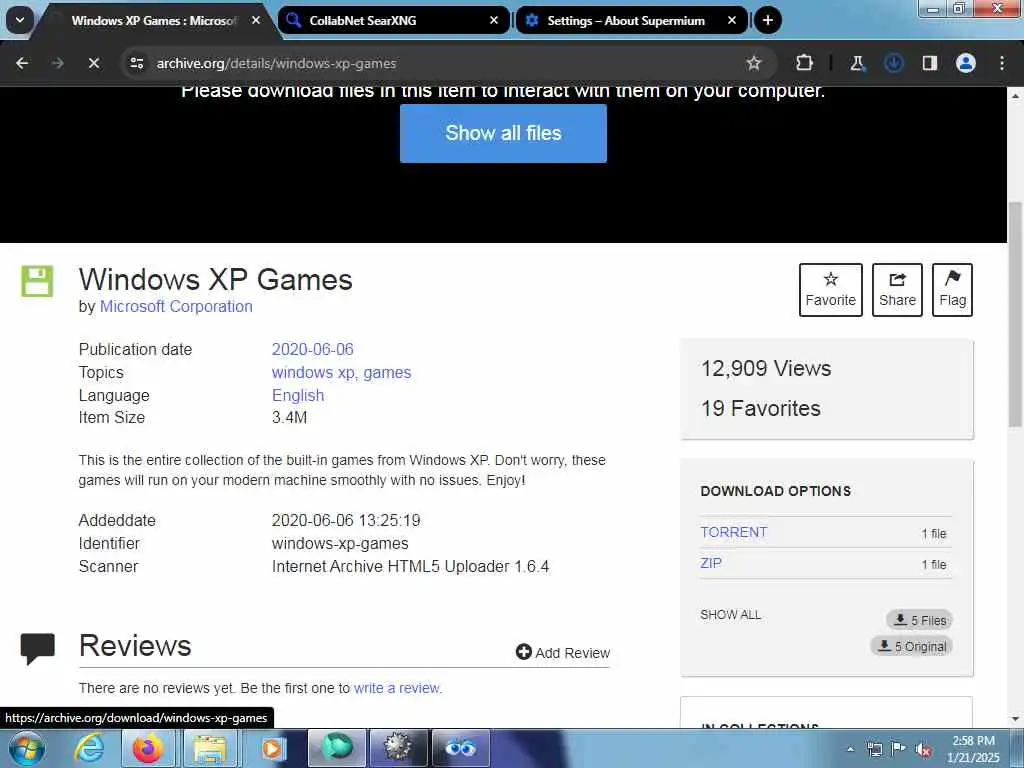Image resolution: width=1024 pixels, height=768 pixels.
Task: Flag this item
Action: point(952,290)
